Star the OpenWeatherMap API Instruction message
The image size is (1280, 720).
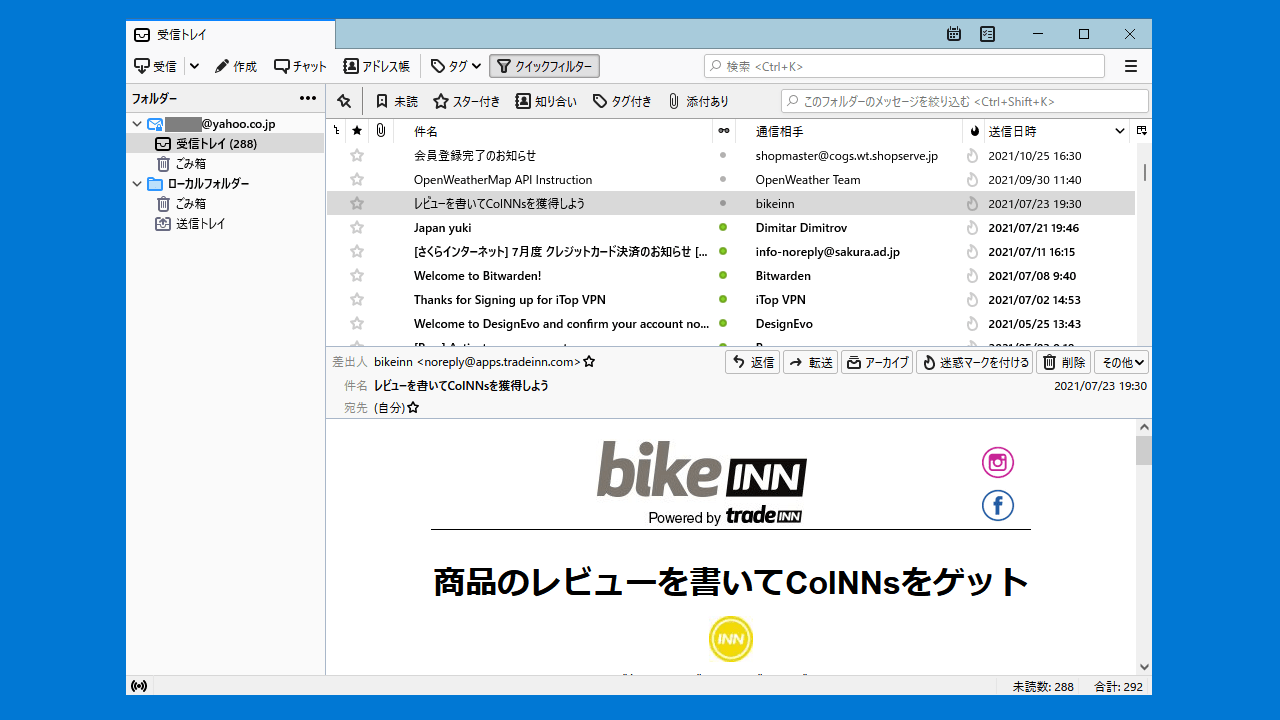(x=357, y=180)
